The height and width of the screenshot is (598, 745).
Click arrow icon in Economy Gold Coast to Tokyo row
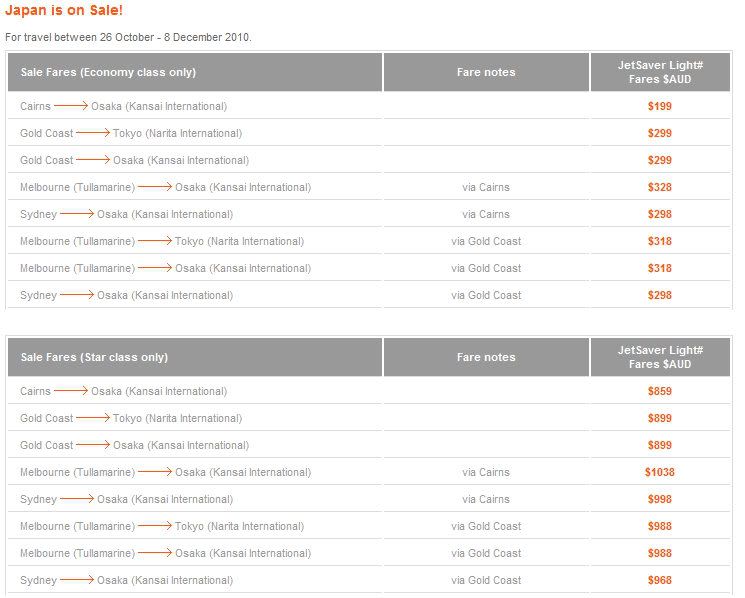(x=93, y=133)
